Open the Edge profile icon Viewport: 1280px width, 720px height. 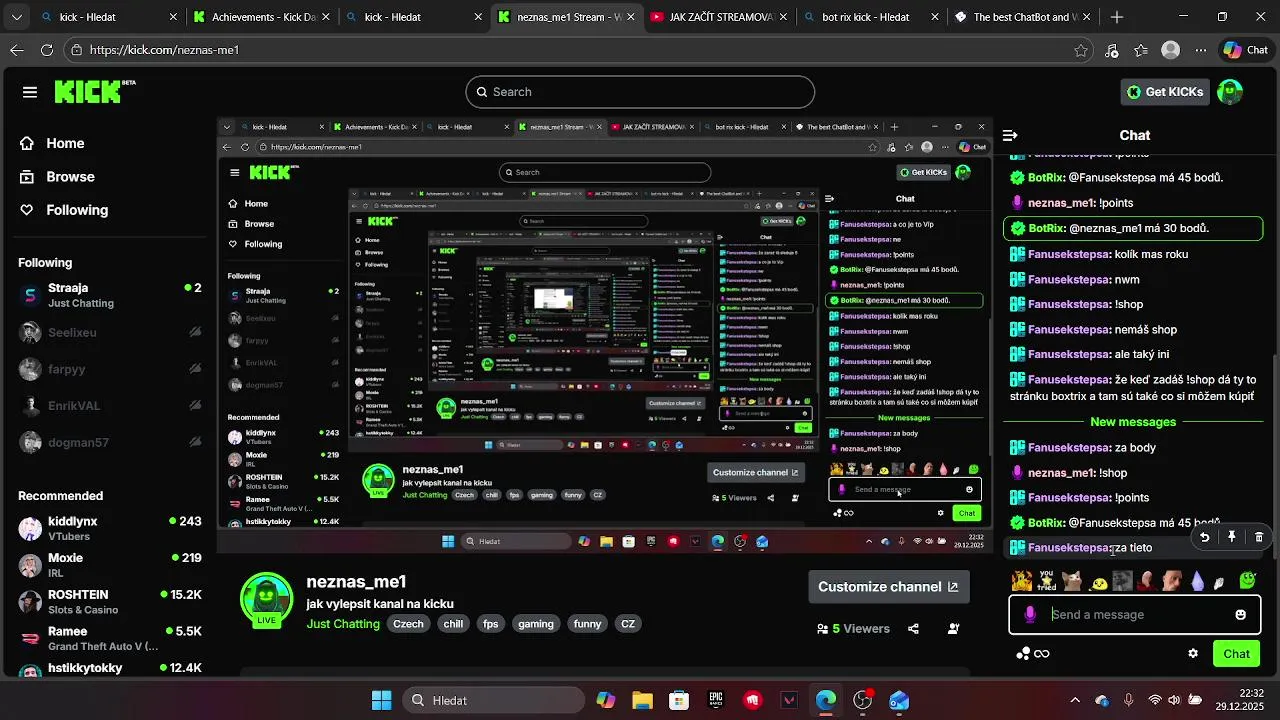(x=1171, y=50)
